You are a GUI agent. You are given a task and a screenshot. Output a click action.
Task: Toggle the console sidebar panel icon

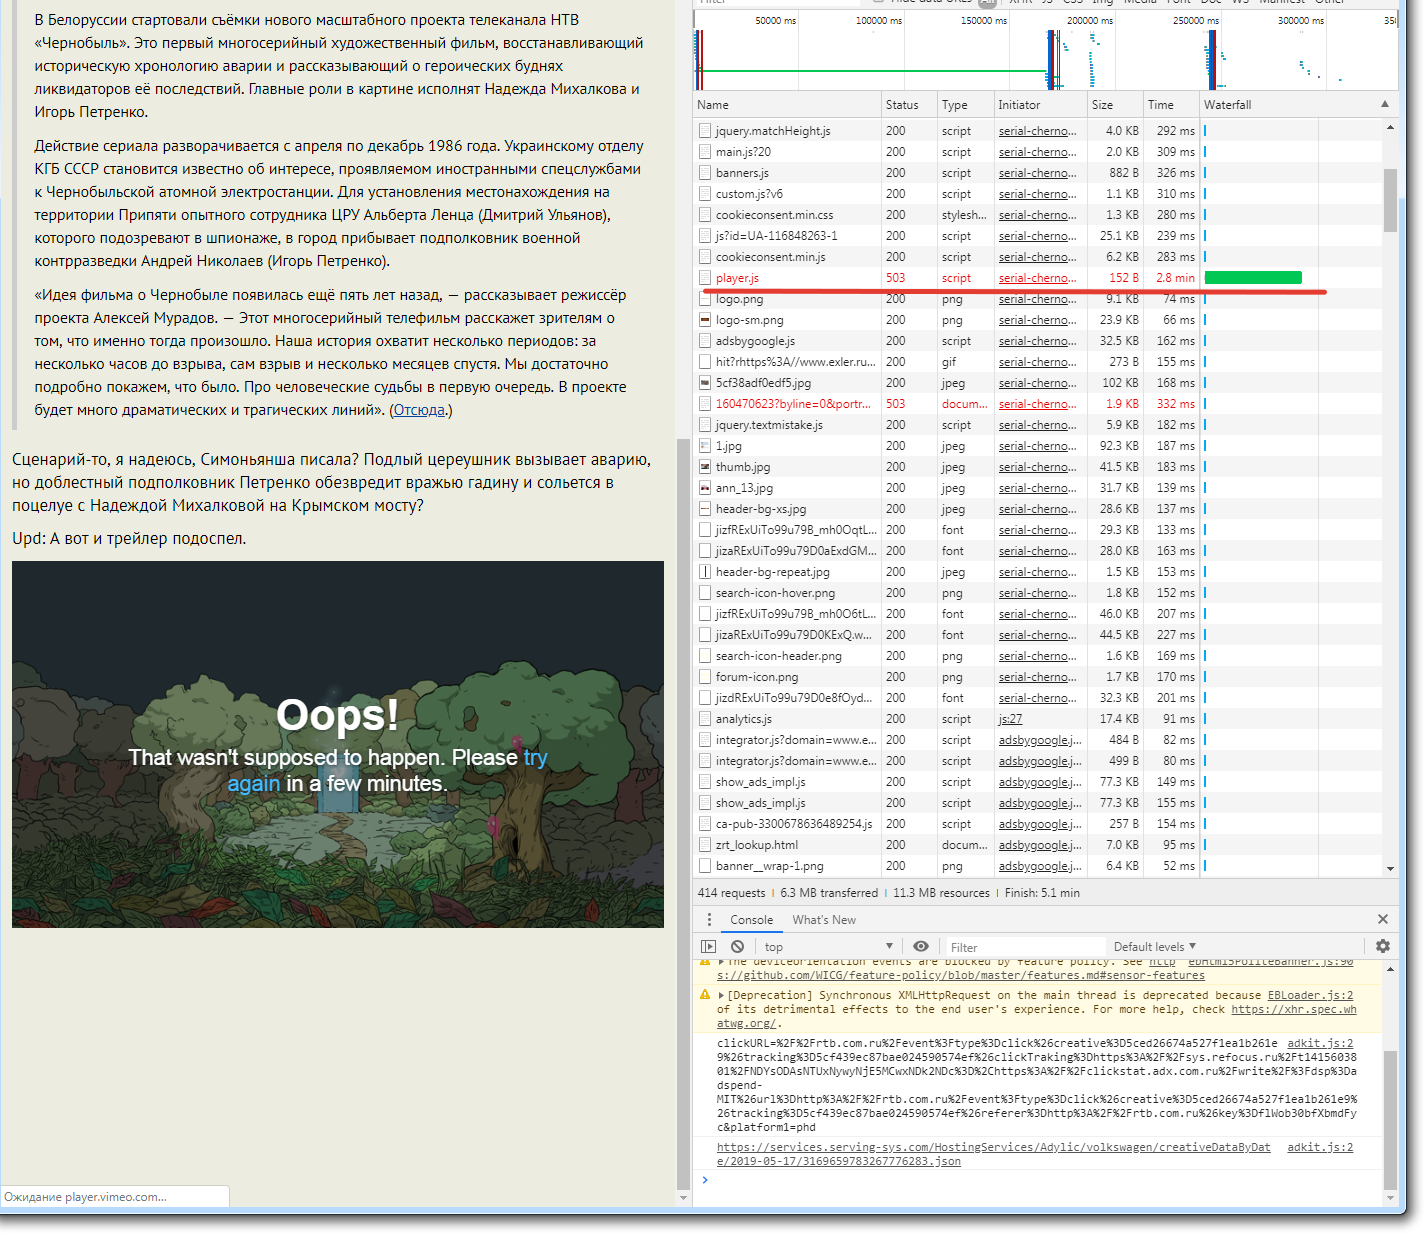(x=708, y=946)
